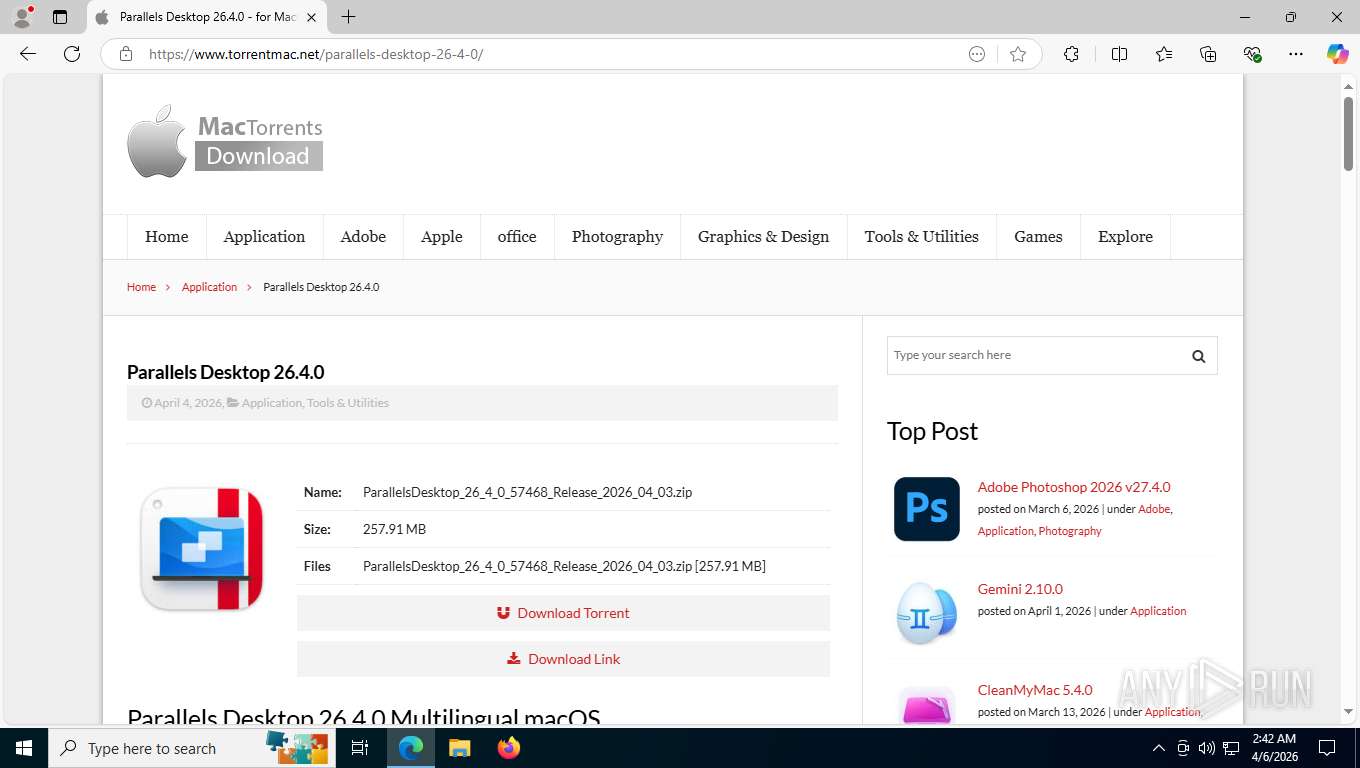Click the page vertical scrollbar thumb

coord(1348,135)
